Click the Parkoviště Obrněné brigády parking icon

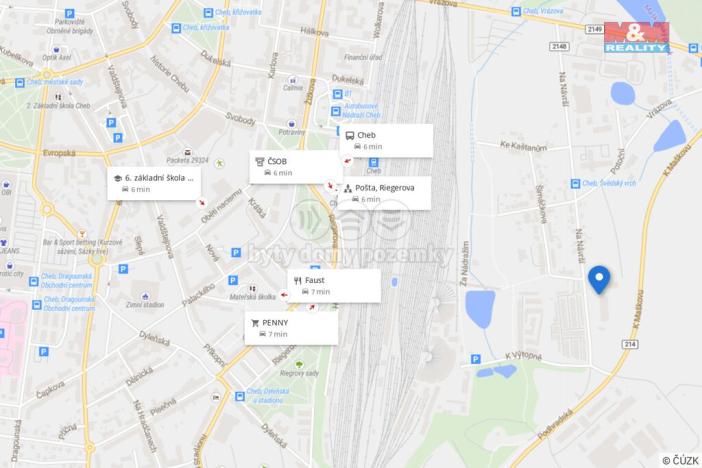point(69,14)
